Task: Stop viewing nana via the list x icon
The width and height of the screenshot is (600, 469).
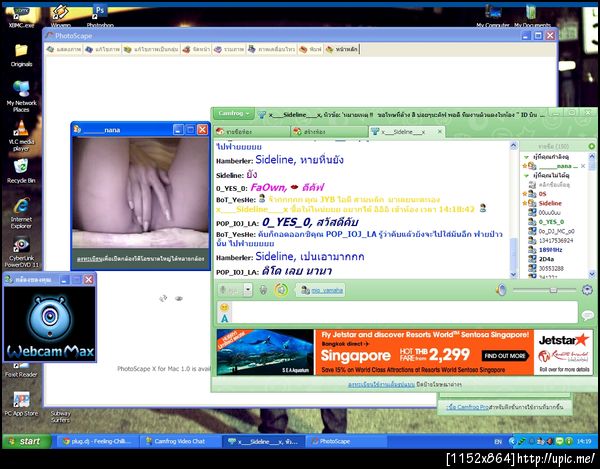Action: coord(583,166)
